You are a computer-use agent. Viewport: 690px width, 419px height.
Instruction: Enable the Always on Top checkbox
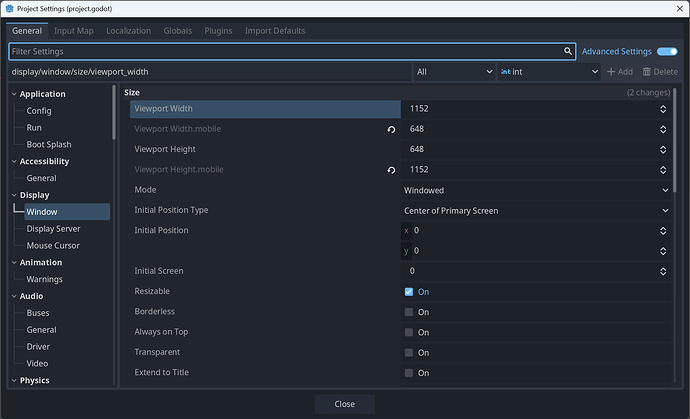pos(409,332)
